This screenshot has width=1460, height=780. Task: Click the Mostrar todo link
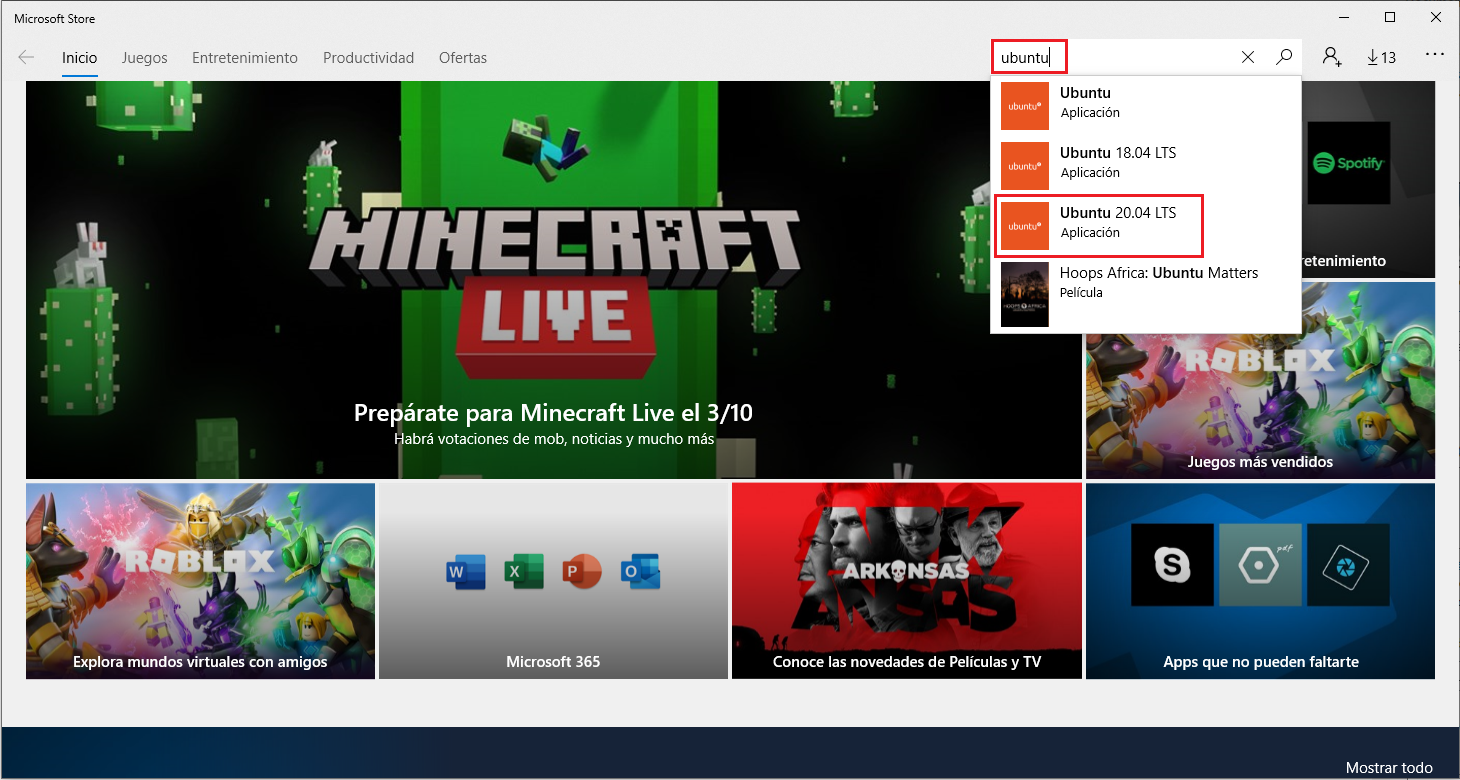(1388, 768)
